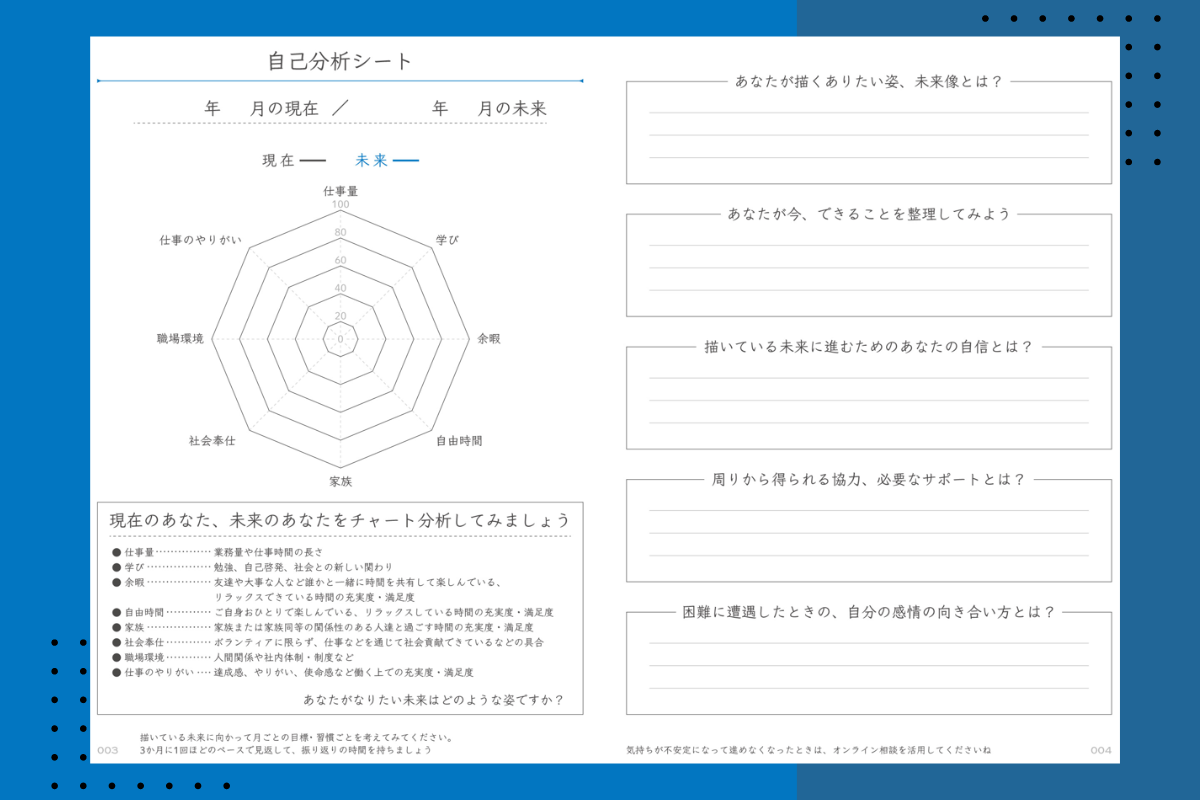Click the 自己分析シート title
The image size is (1200, 800).
point(340,61)
